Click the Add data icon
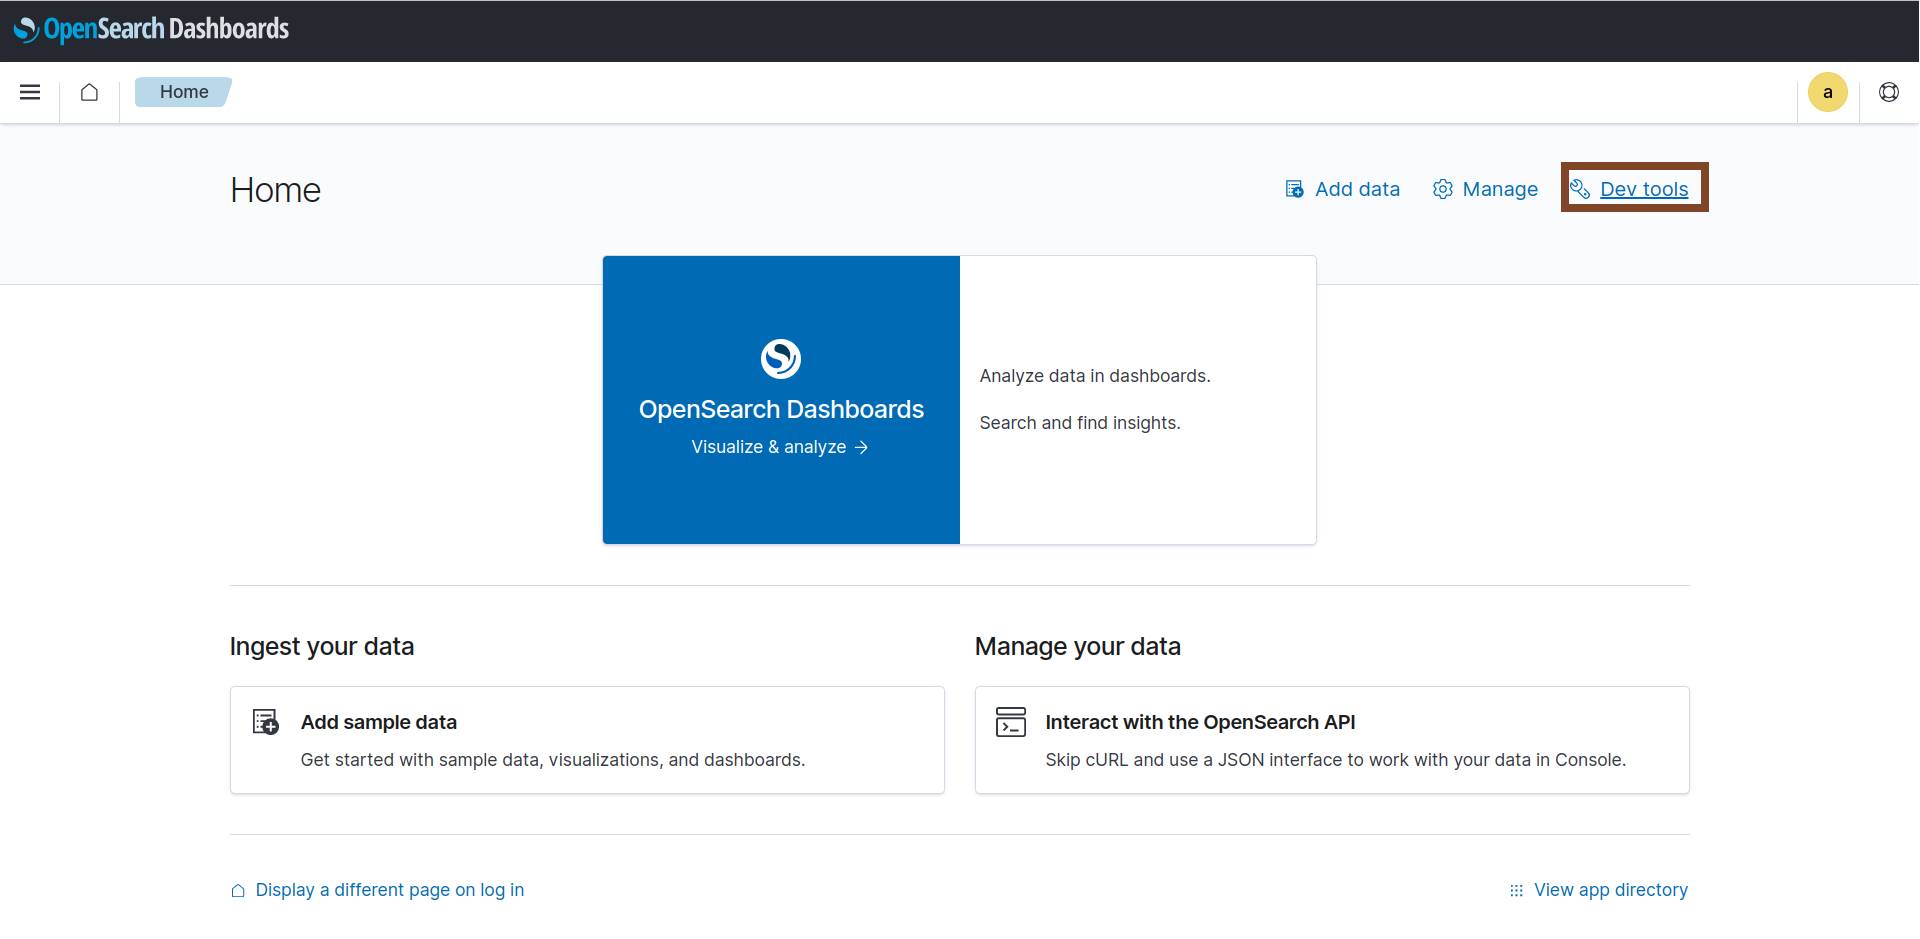1920x939 pixels. pyautogui.click(x=1294, y=189)
